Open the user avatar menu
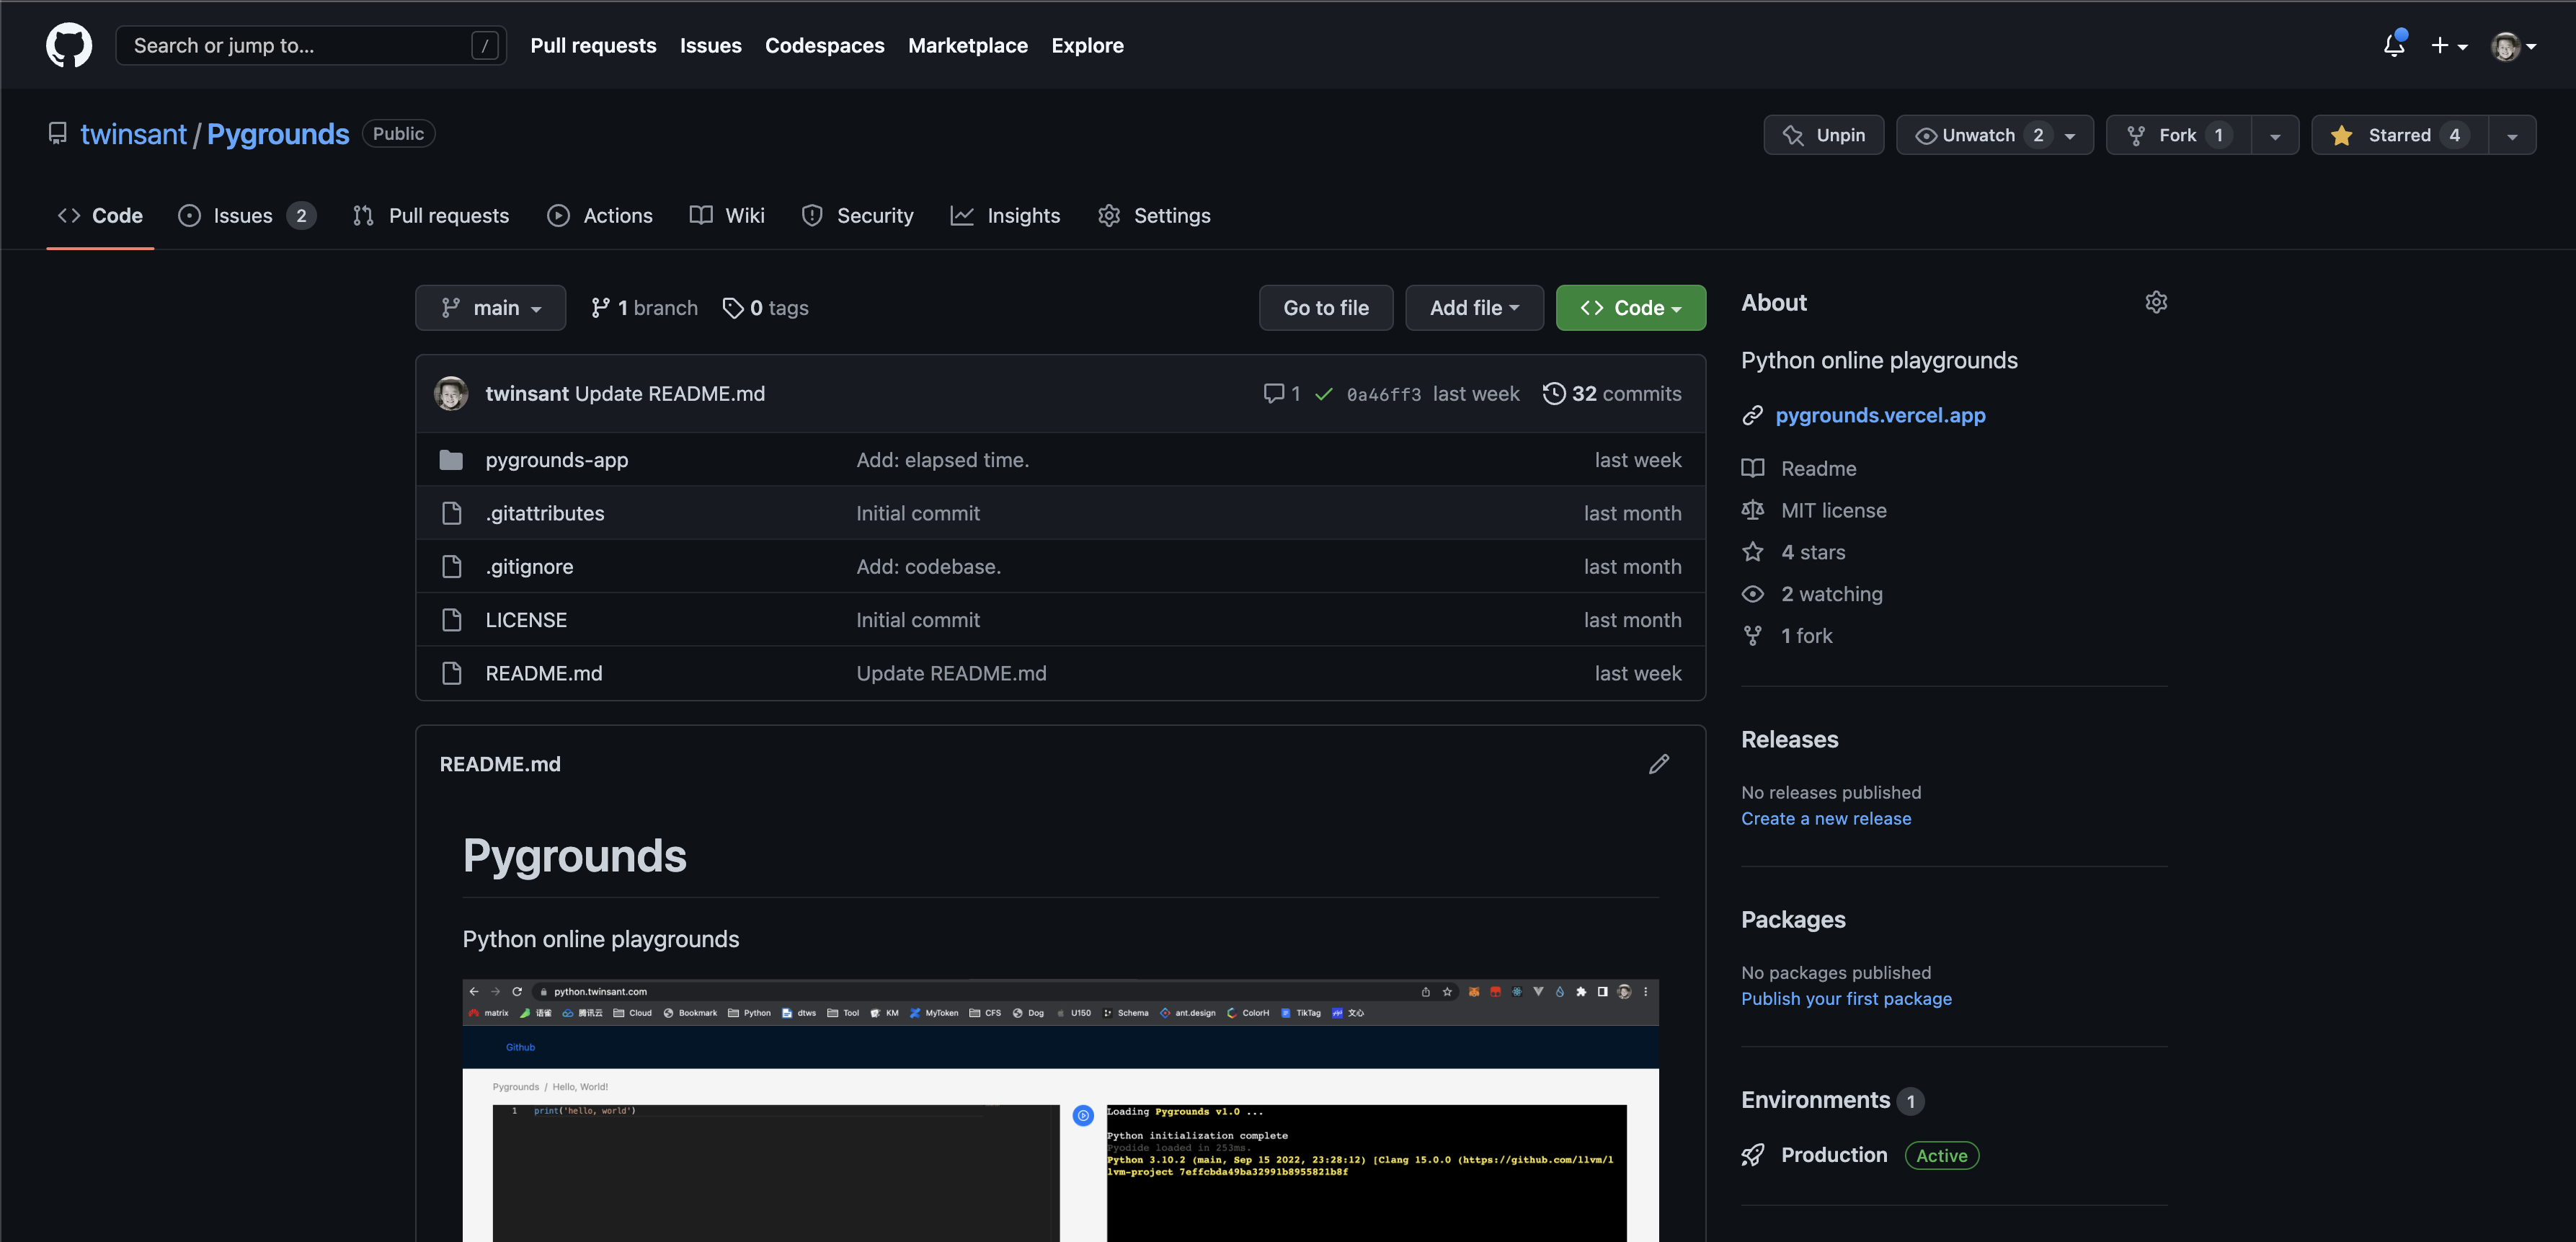2576x1242 pixels. coord(2514,45)
